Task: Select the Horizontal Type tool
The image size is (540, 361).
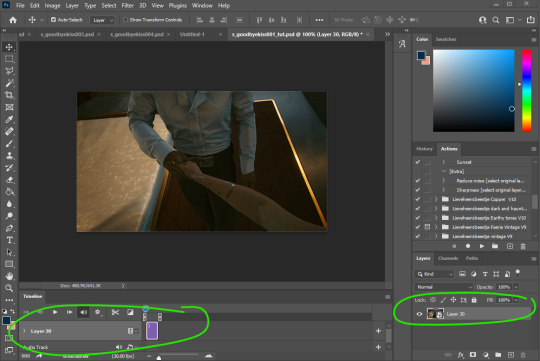Action: 9,240
